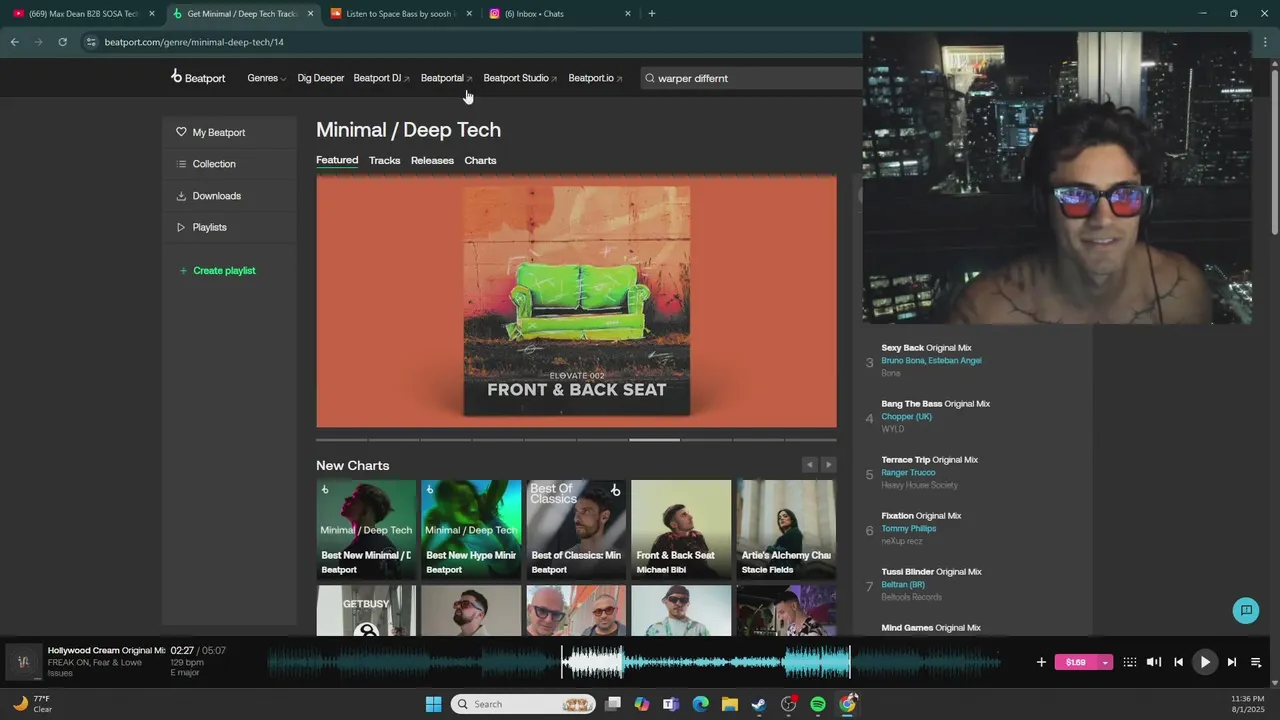This screenshot has height=720, width=1280.
Task: Seek within the player waveform
Action: (x=634, y=662)
